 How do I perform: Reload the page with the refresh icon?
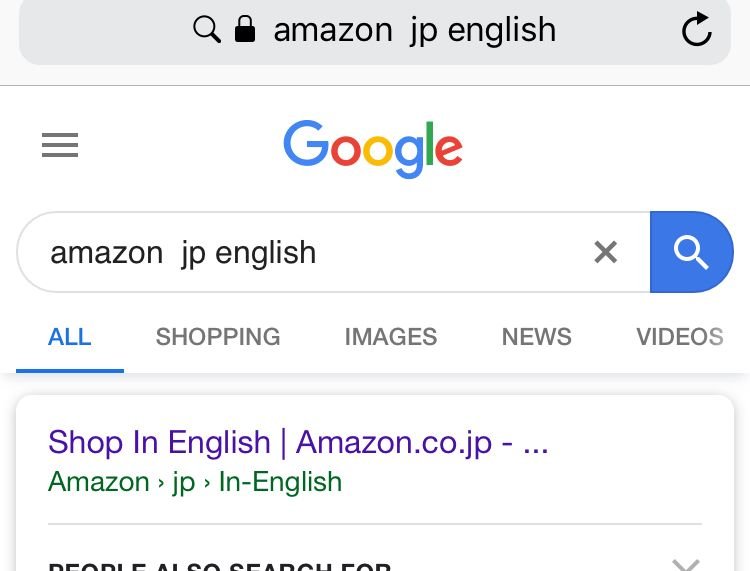click(696, 29)
